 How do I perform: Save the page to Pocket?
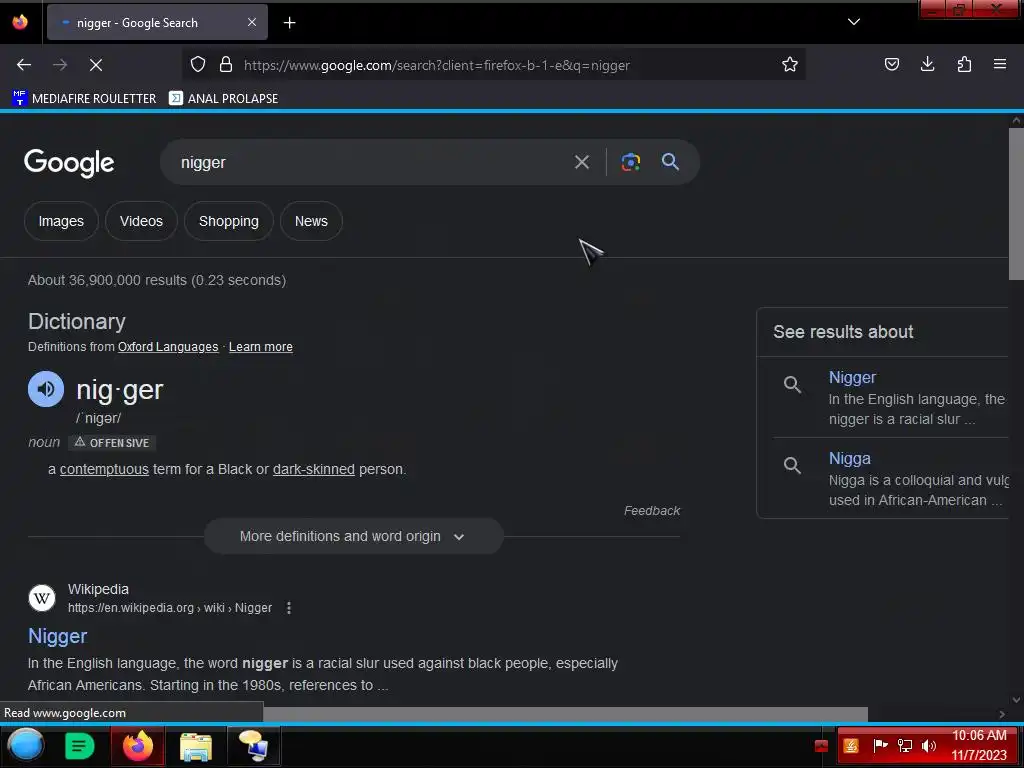tap(891, 64)
